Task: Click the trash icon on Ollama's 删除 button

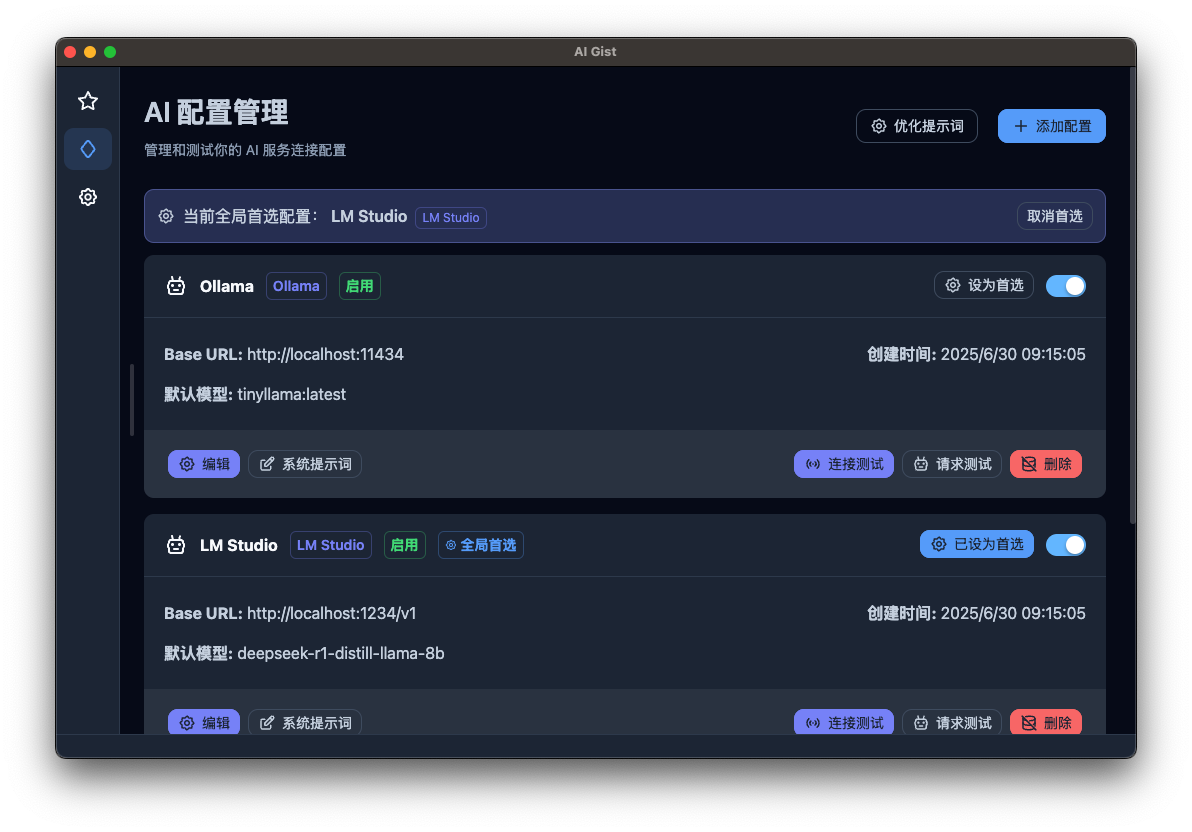Action: [1028, 463]
